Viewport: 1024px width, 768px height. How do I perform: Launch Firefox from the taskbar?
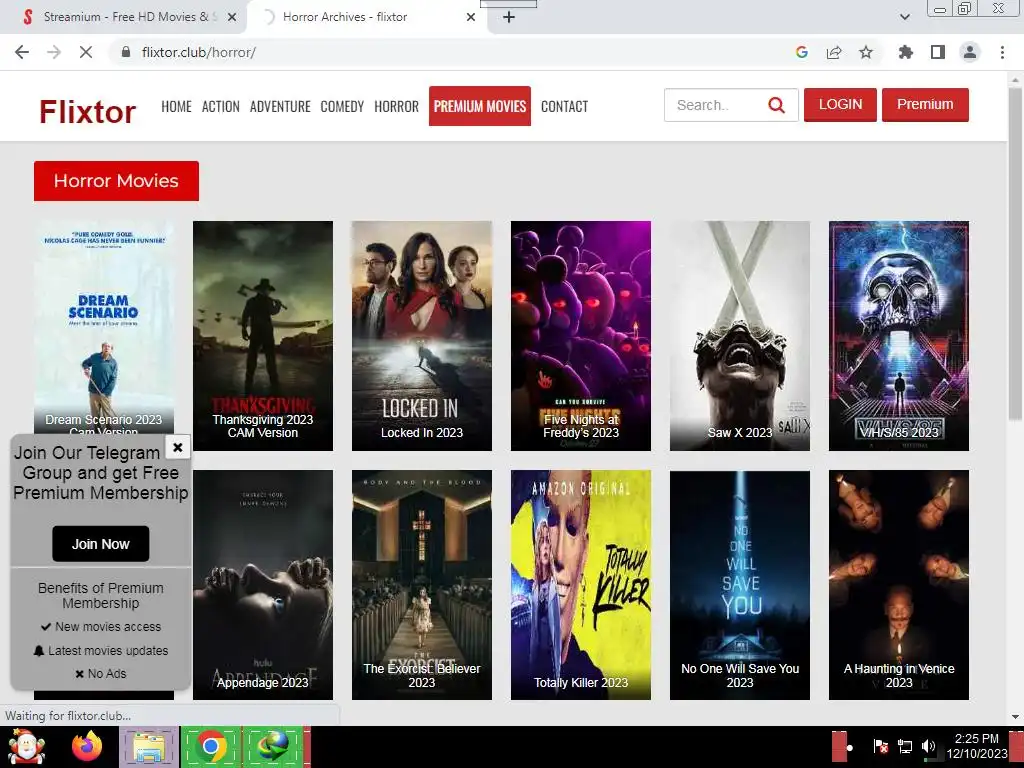tap(87, 746)
